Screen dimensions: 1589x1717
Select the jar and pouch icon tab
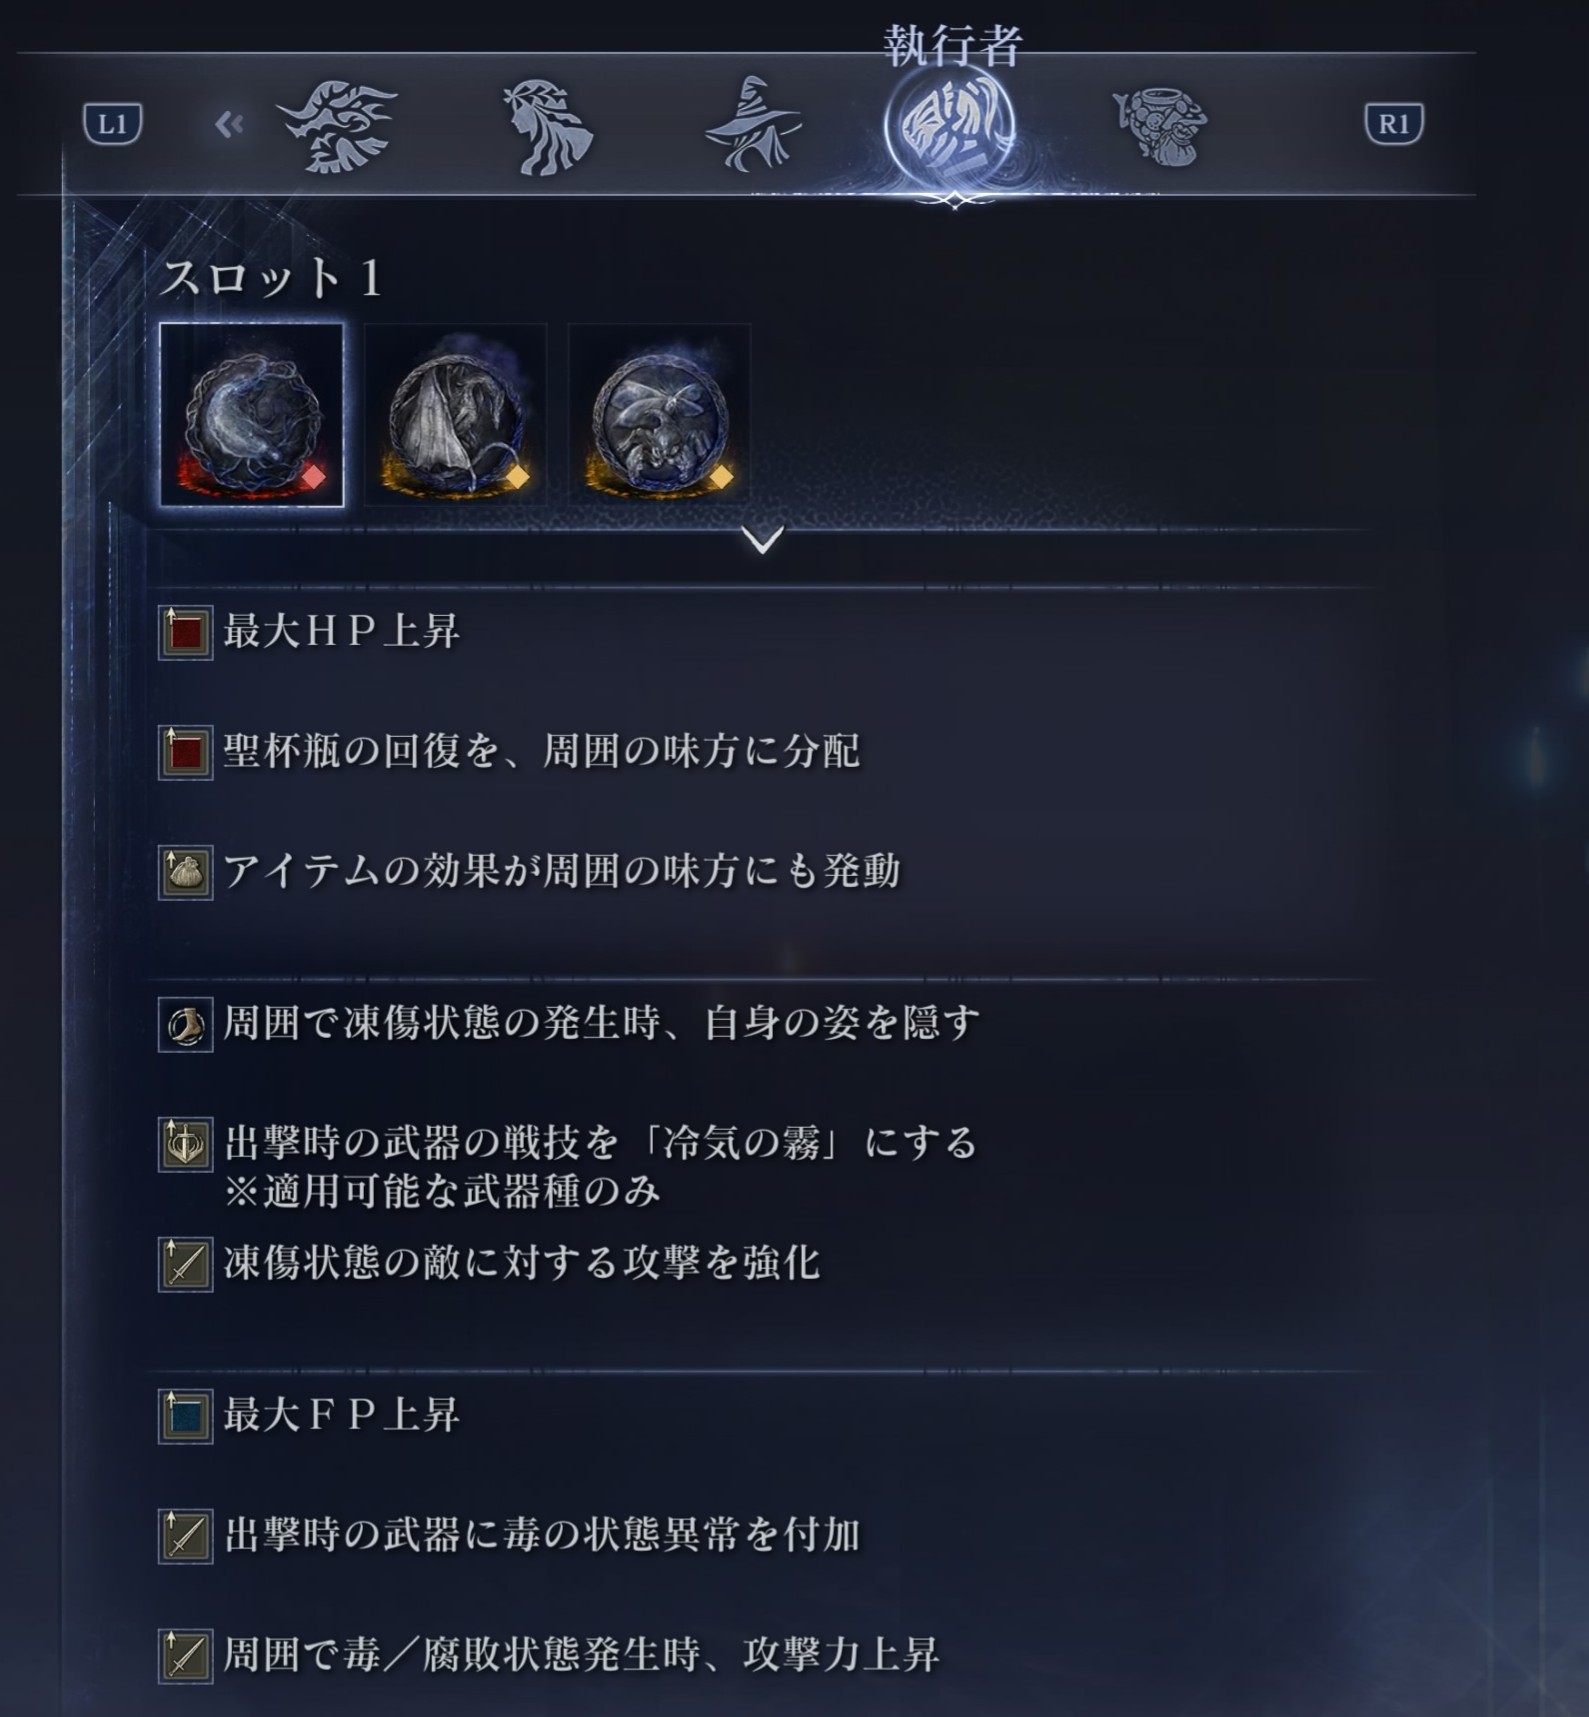(1160, 127)
